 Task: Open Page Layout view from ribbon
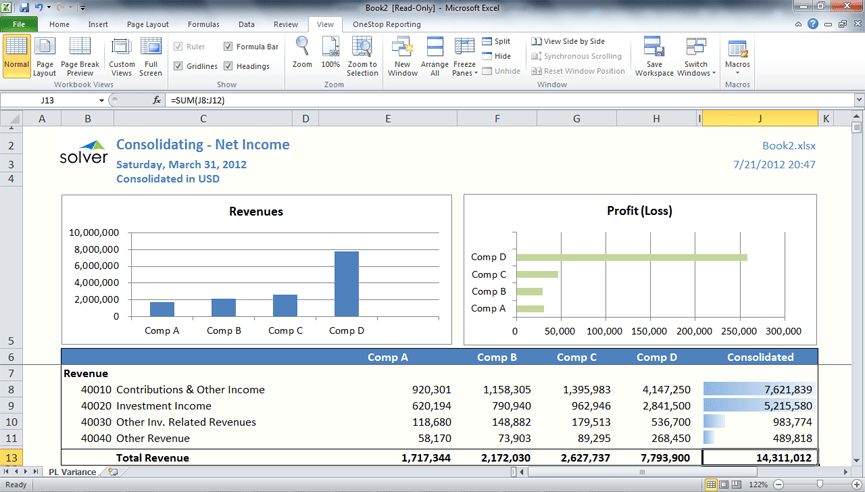45,56
